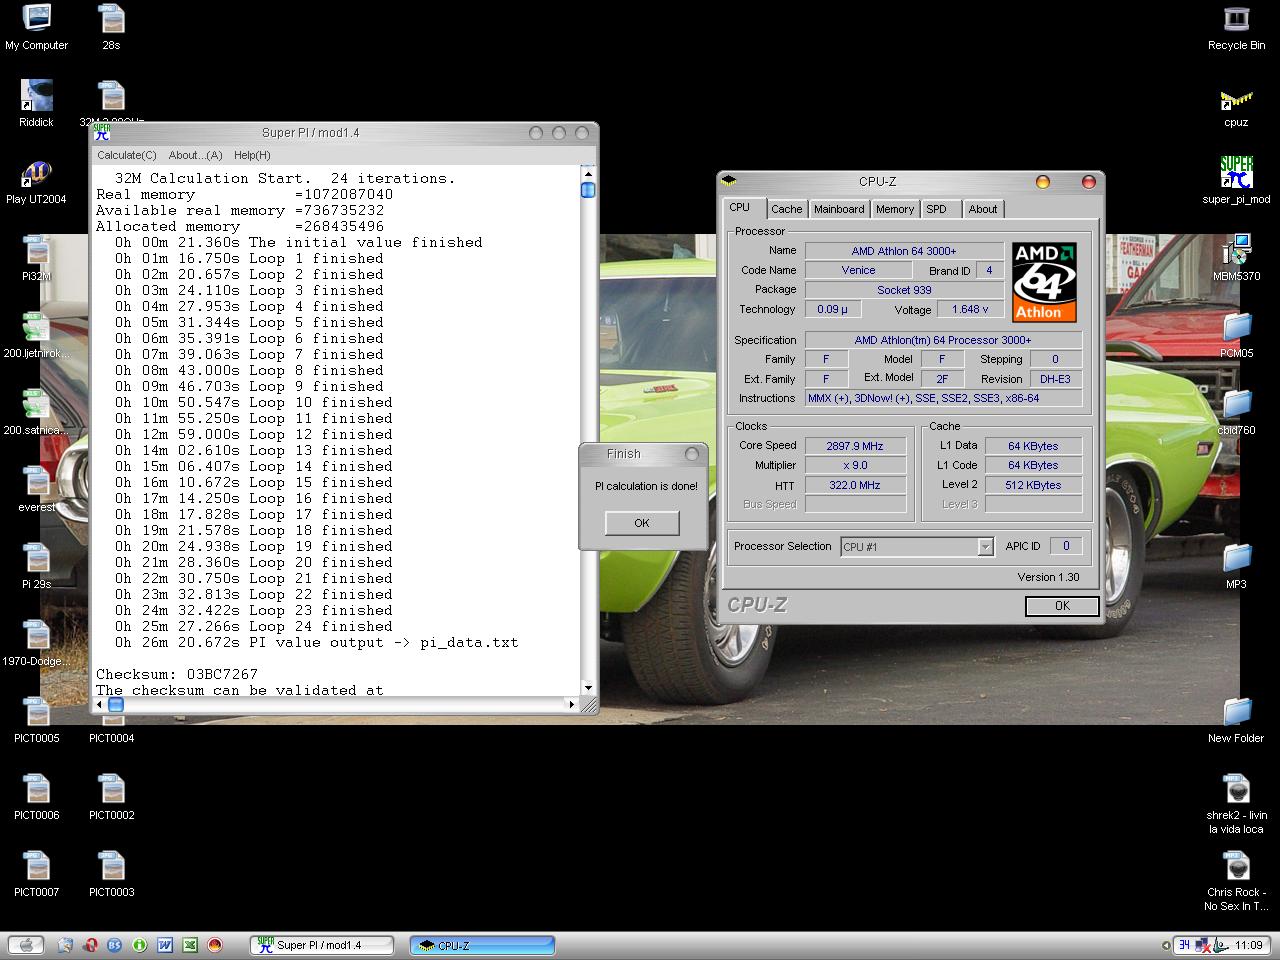The width and height of the screenshot is (1280, 960).
Task: Open the everest desktop icon
Action: coord(36,489)
